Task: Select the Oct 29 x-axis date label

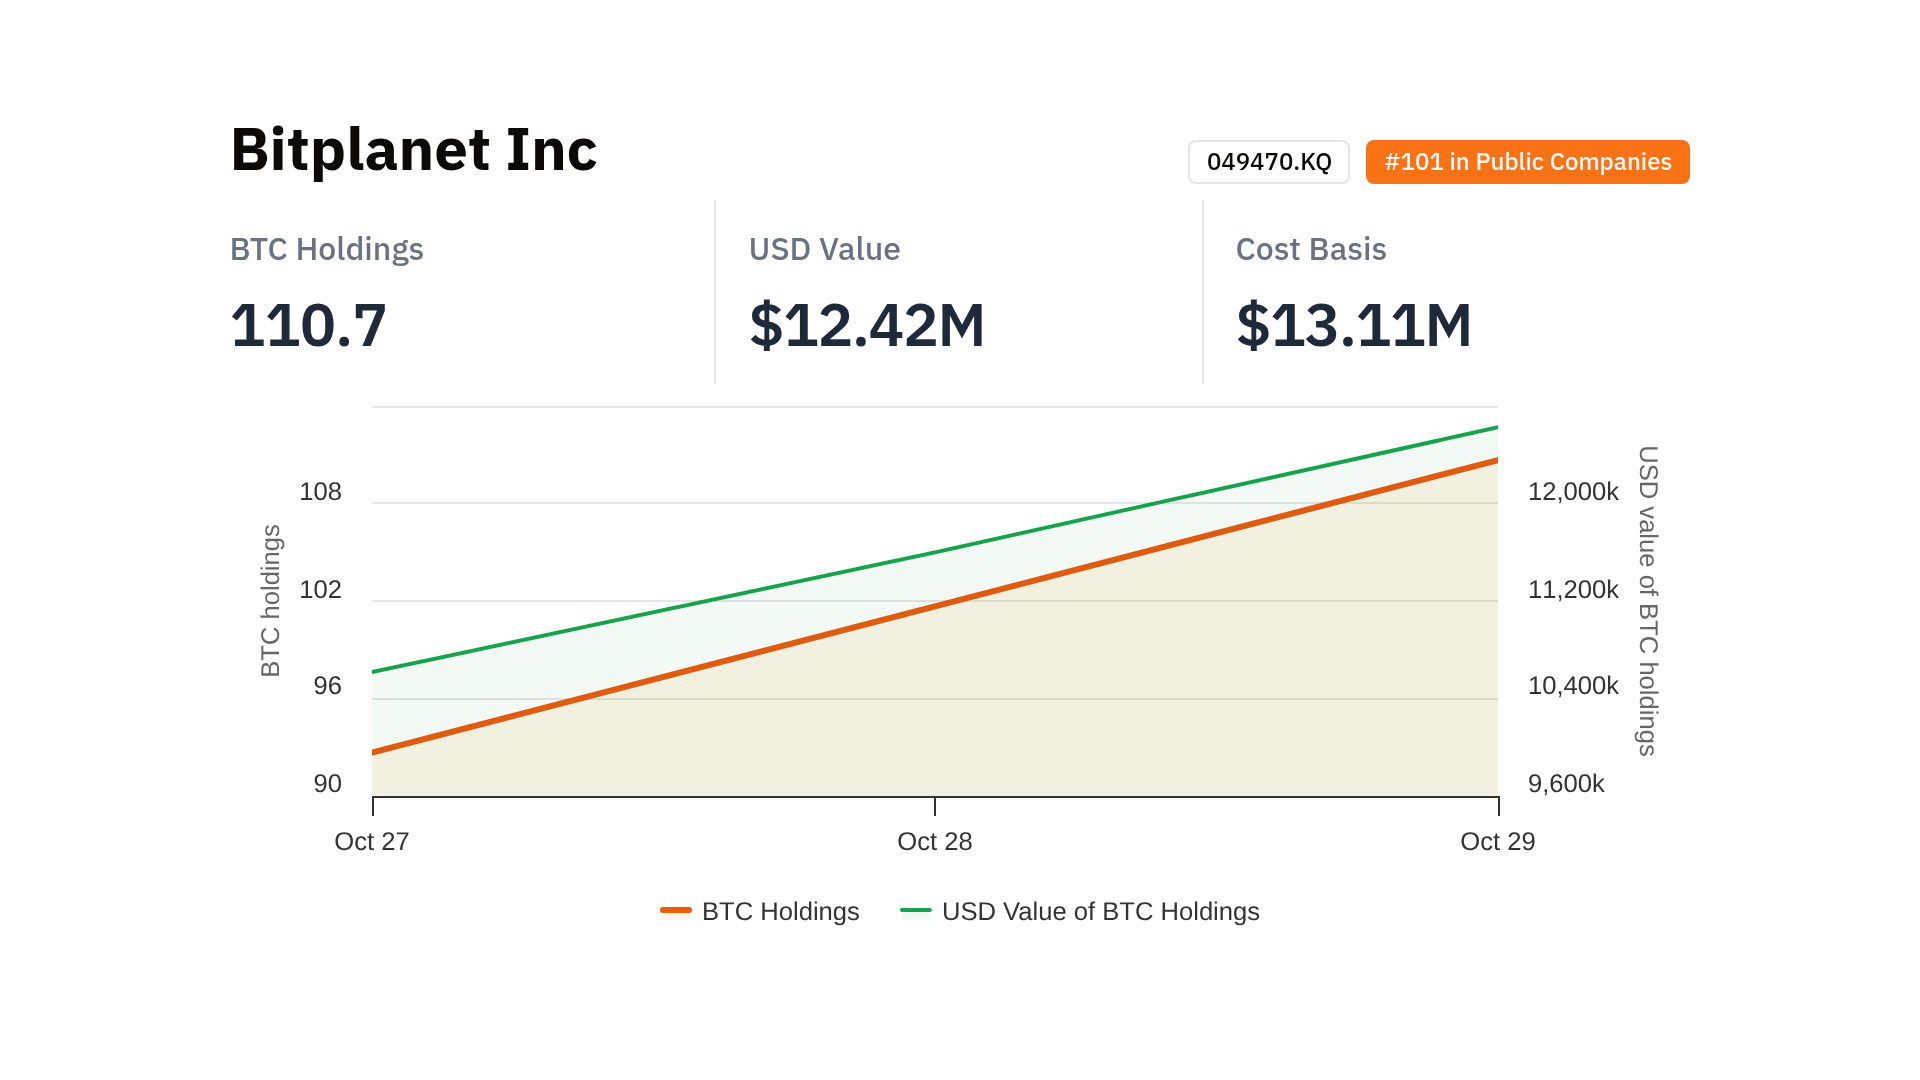Action: 1497,841
